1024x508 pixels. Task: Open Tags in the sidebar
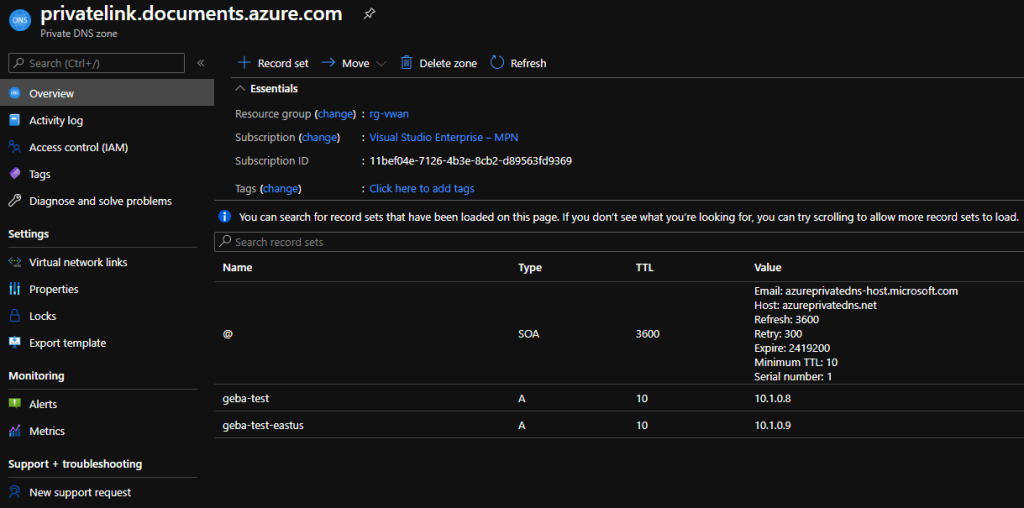[40, 174]
